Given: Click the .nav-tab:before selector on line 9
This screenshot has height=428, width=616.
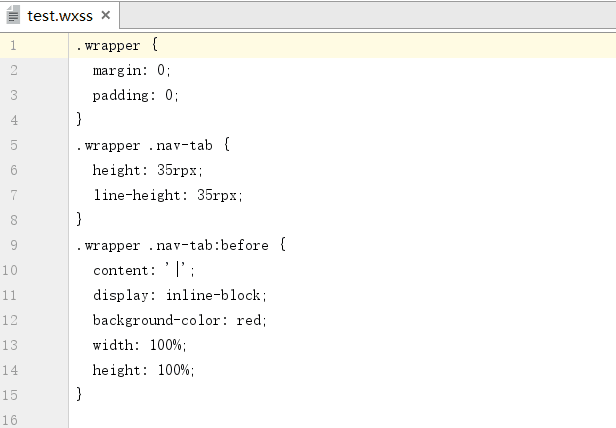Looking at the screenshot, I should pos(209,246).
